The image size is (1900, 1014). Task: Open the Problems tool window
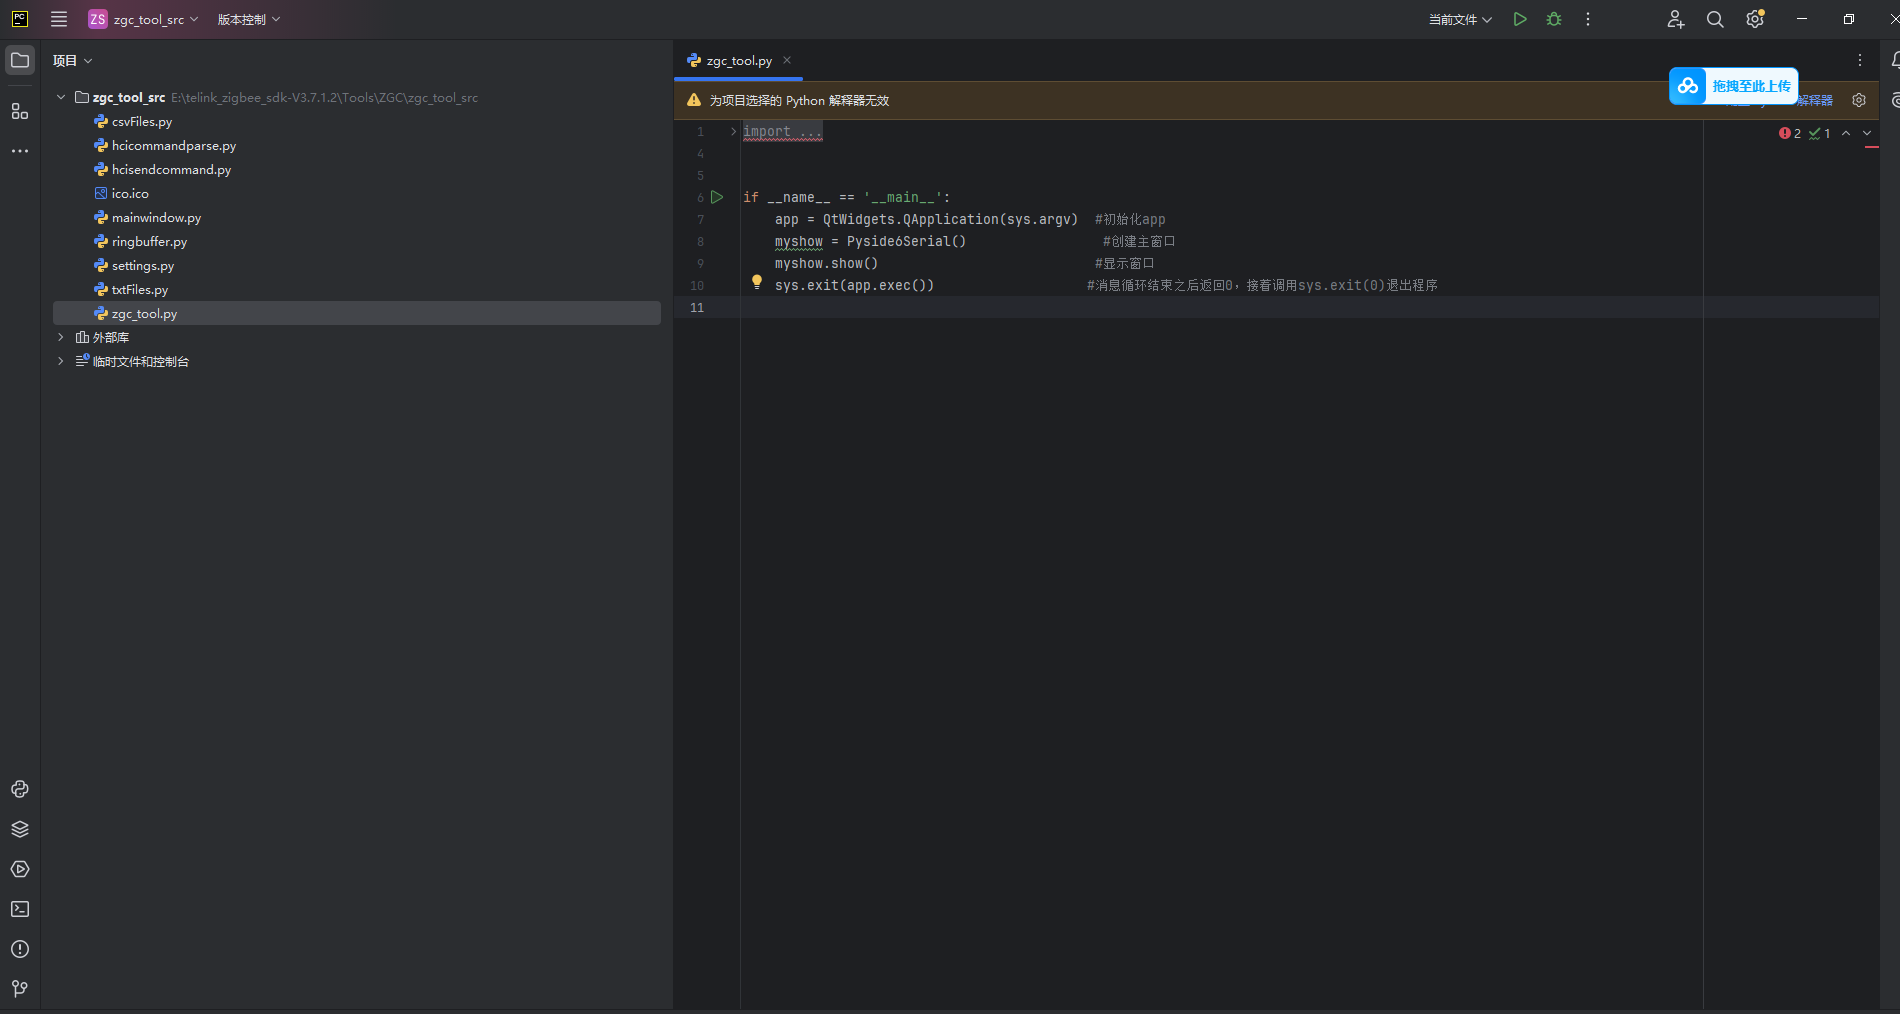coord(20,949)
